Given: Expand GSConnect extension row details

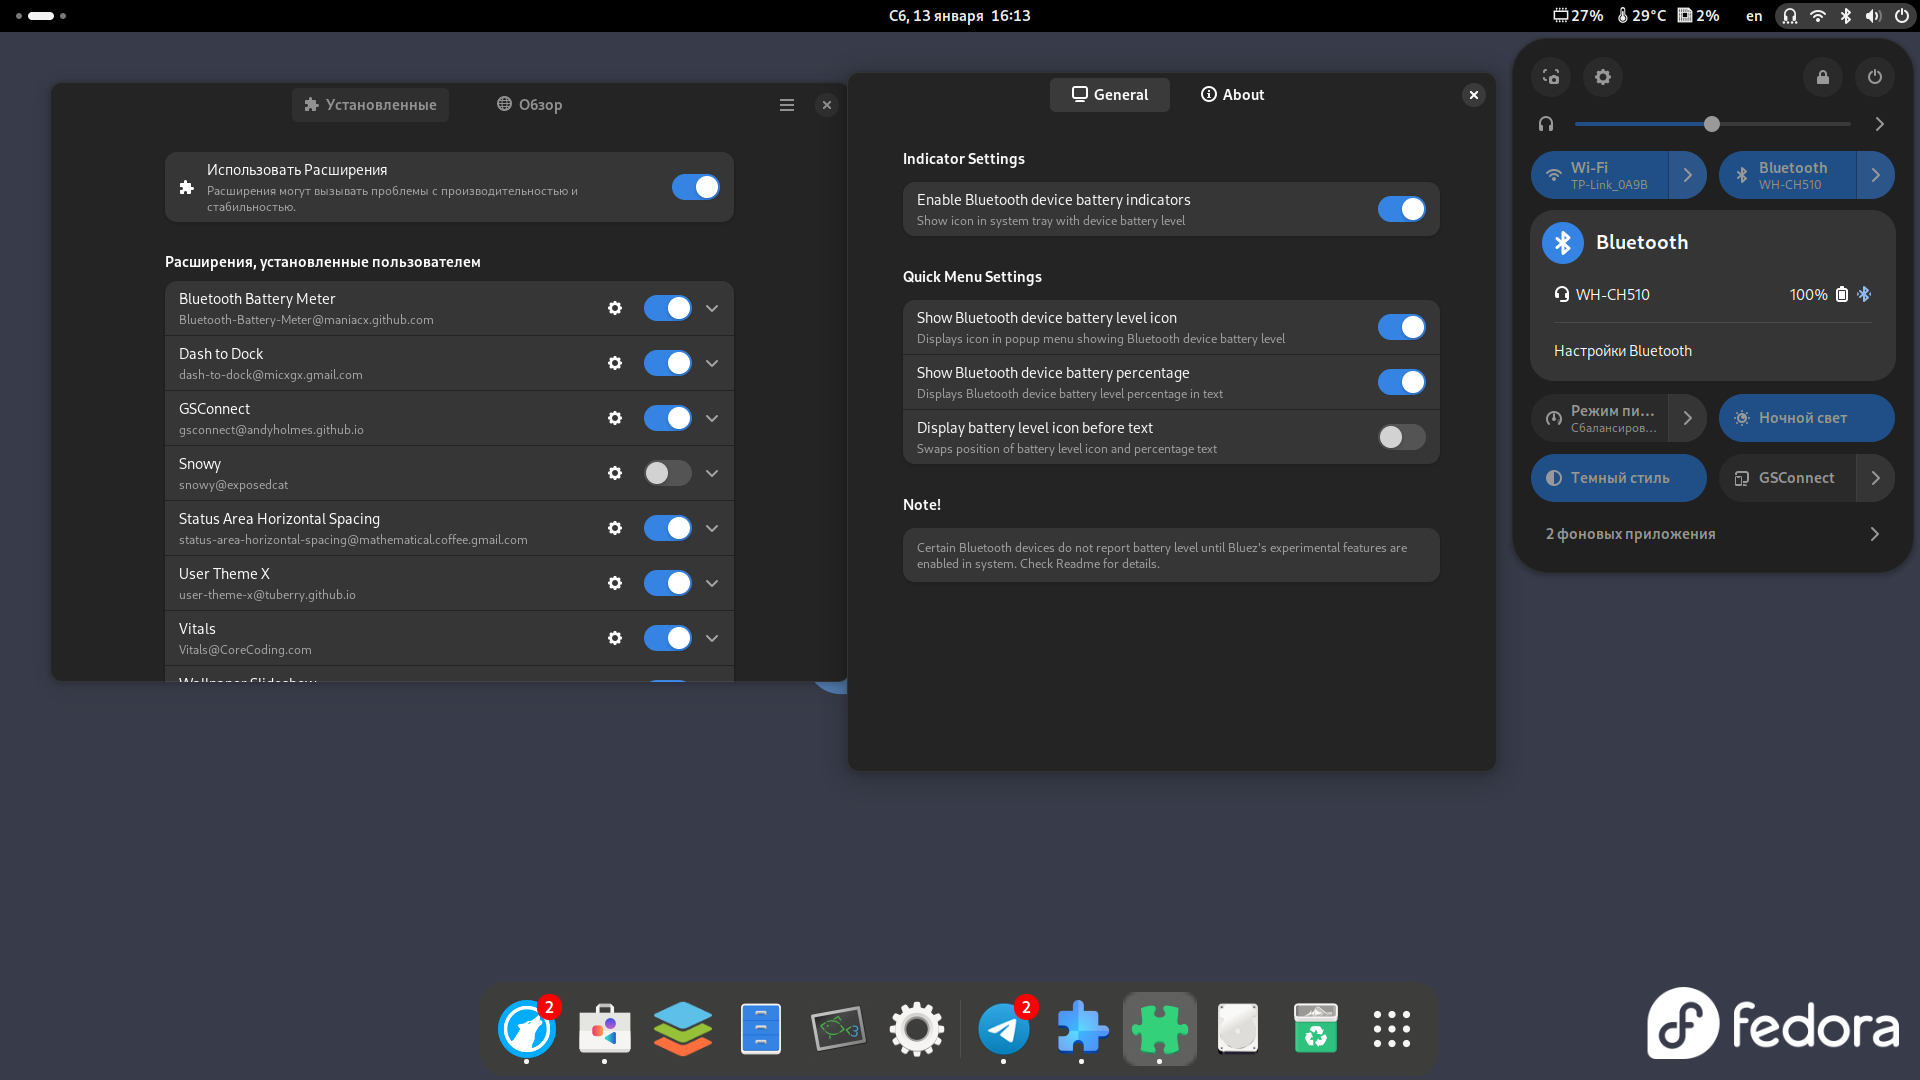Looking at the screenshot, I should point(712,418).
